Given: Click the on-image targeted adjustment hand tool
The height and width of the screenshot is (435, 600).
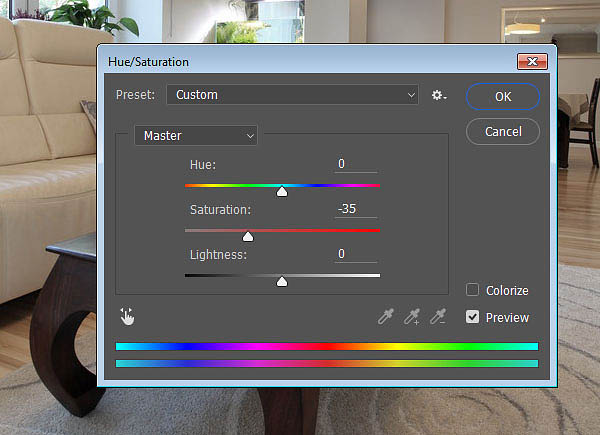Looking at the screenshot, I should click(x=127, y=316).
